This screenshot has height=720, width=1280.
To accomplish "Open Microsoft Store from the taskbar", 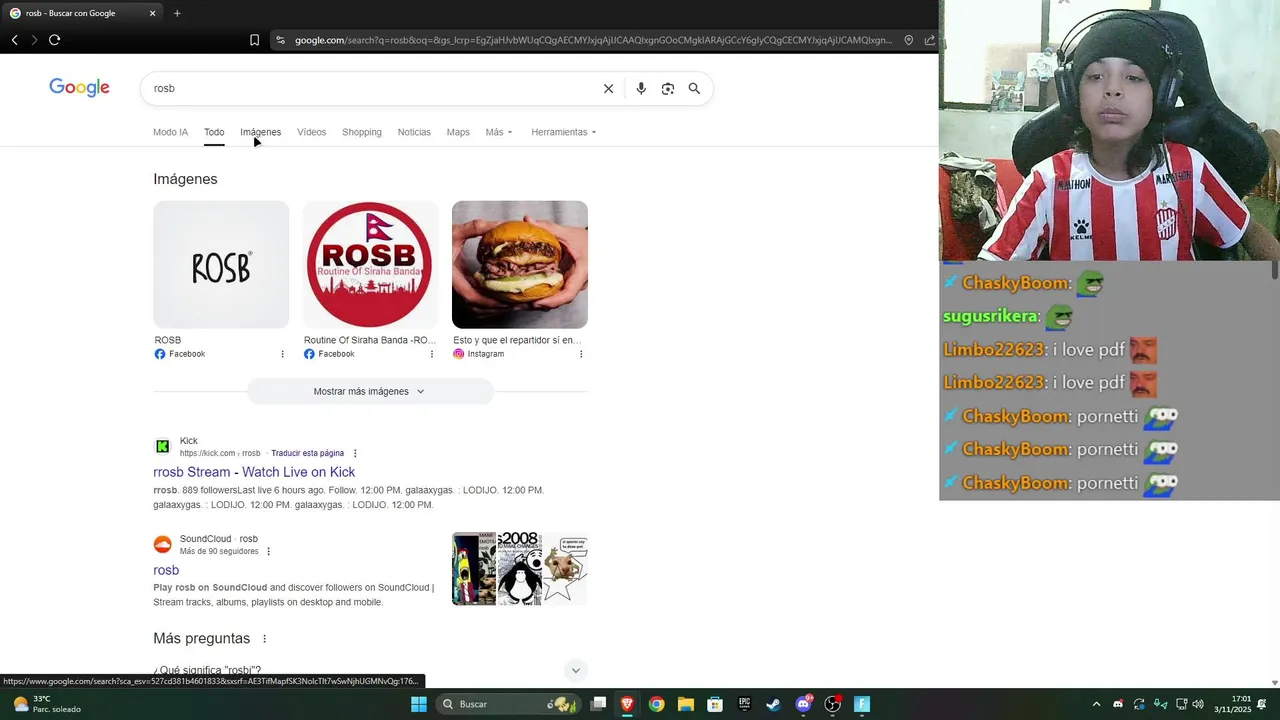I will click(715, 704).
